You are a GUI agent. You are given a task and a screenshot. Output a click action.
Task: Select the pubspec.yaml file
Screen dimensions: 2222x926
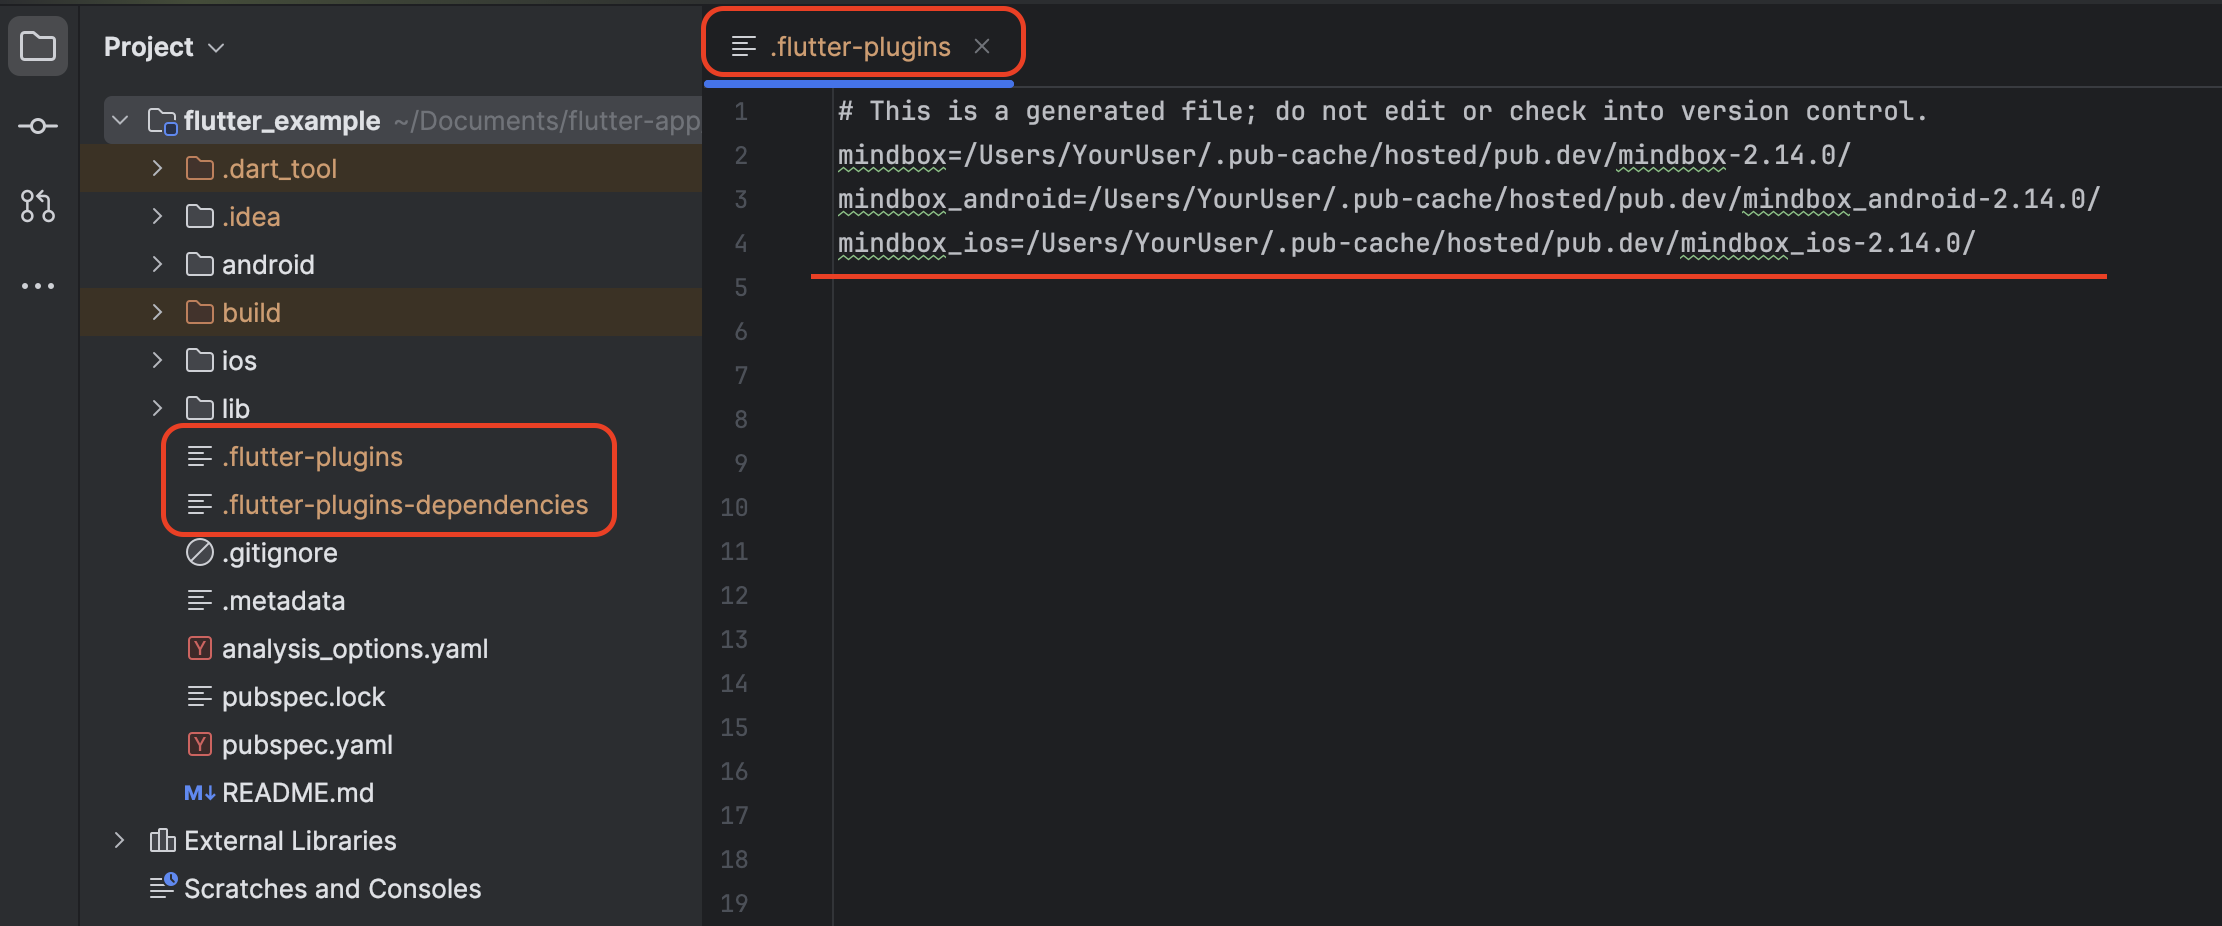click(x=307, y=745)
